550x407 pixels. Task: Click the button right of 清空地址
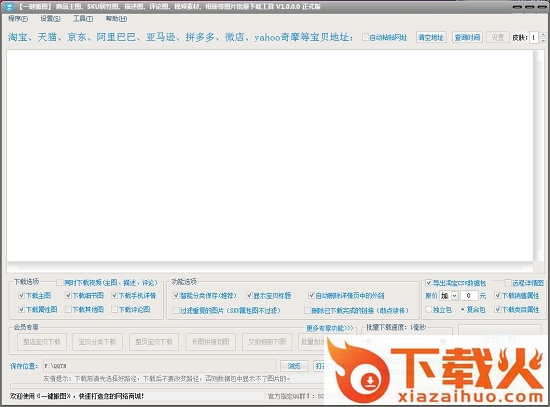[468, 37]
